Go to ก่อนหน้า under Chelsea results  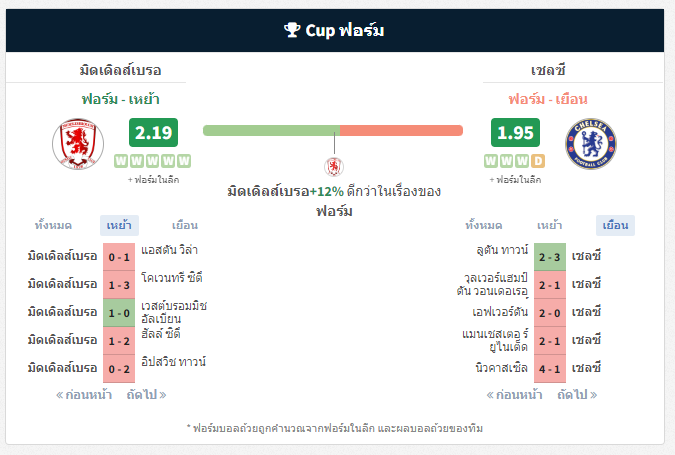(514, 395)
